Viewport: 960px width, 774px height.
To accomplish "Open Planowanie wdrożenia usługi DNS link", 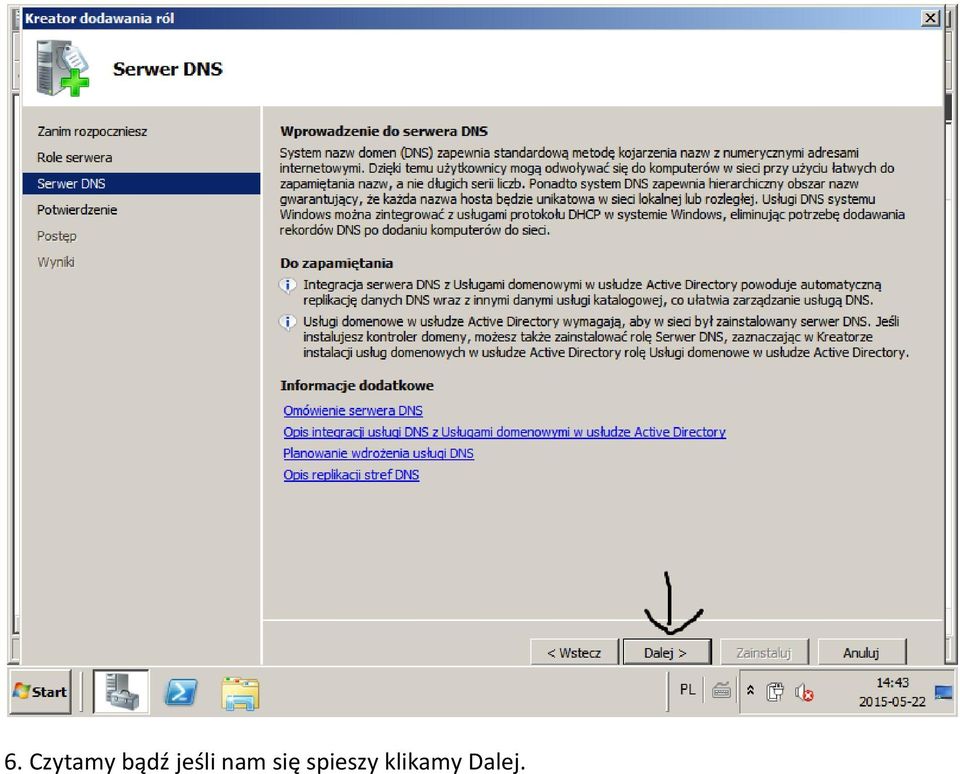I will 378,454.
